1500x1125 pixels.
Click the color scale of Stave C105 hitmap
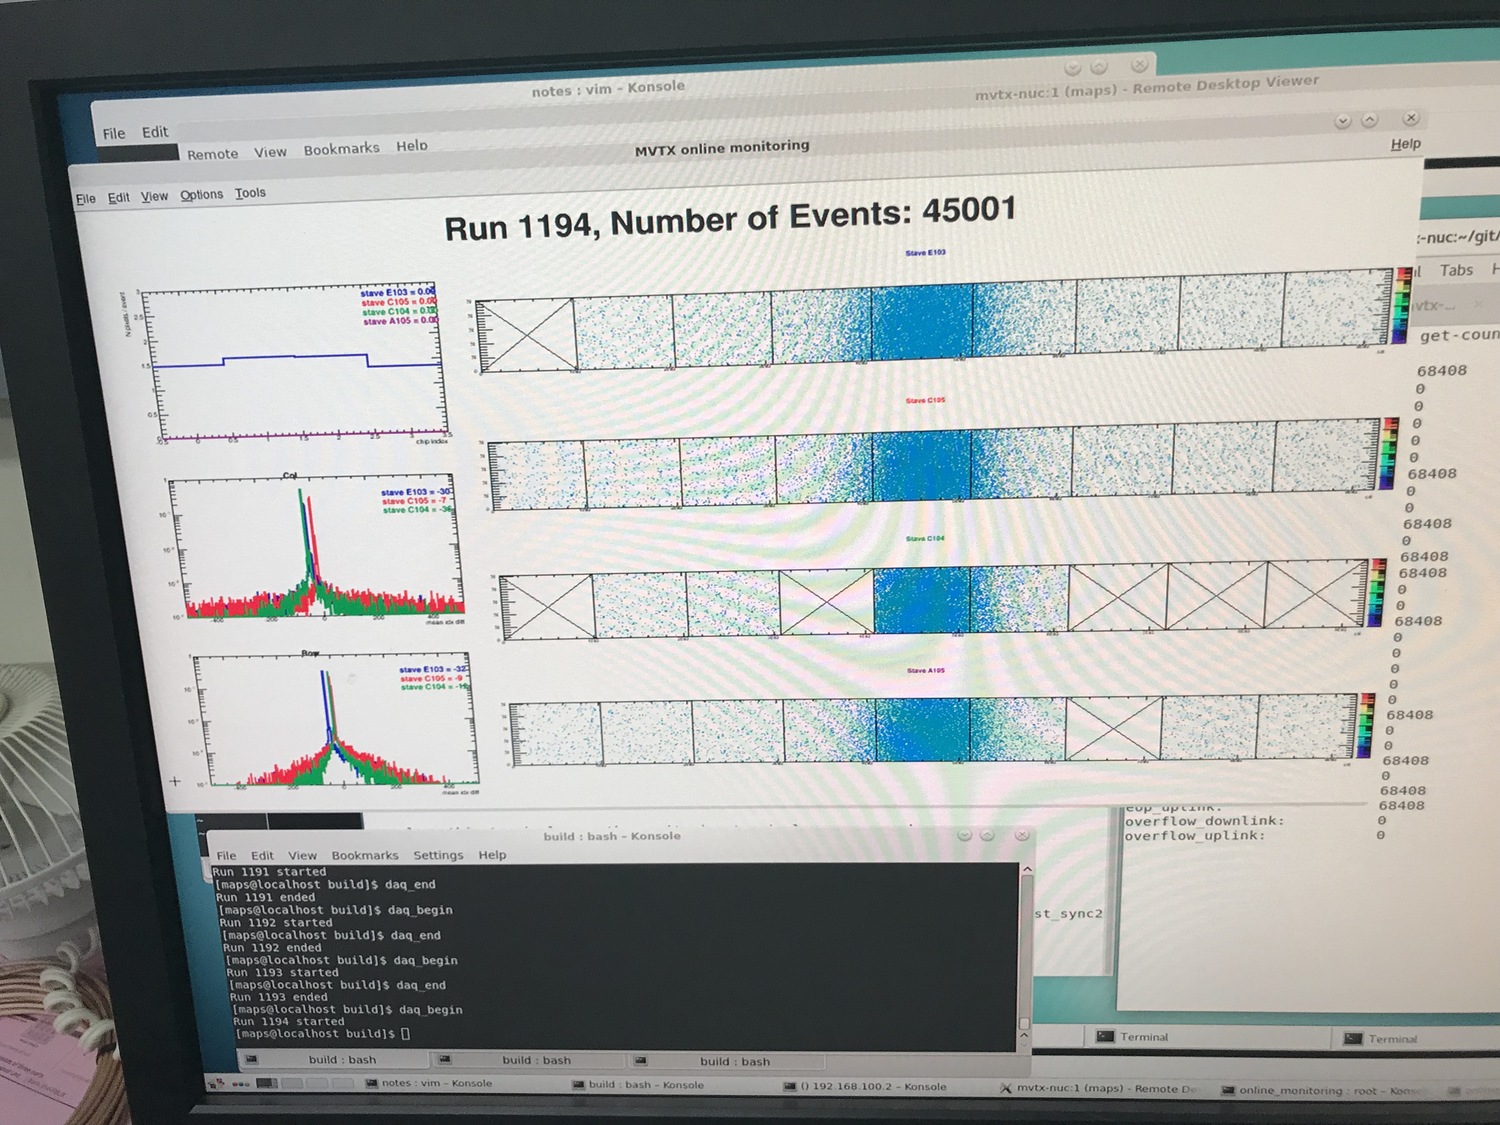click(1389, 454)
